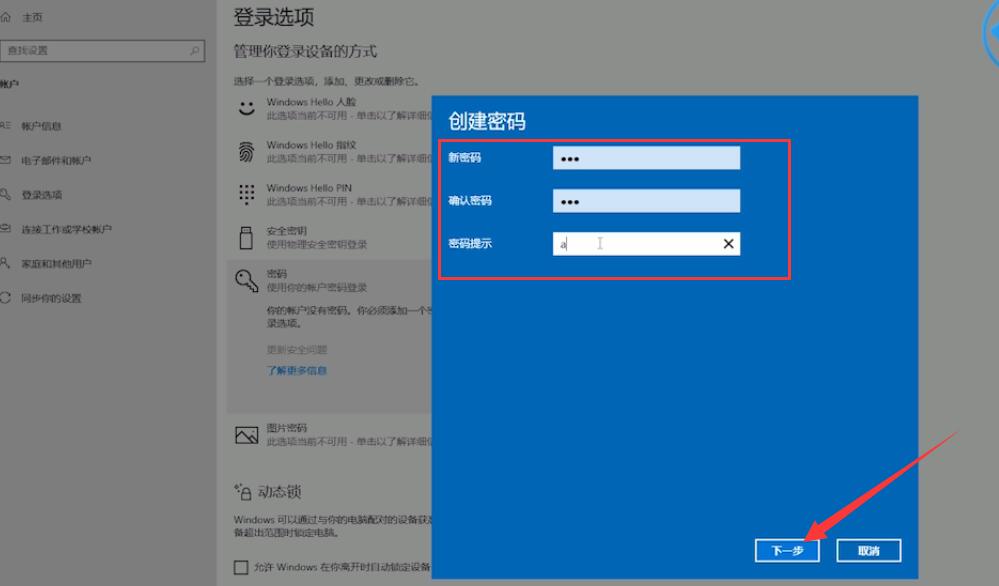Expand the 安全密钥 sign-in option
Viewport: 999px width, 586px height.
click(329, 238)
